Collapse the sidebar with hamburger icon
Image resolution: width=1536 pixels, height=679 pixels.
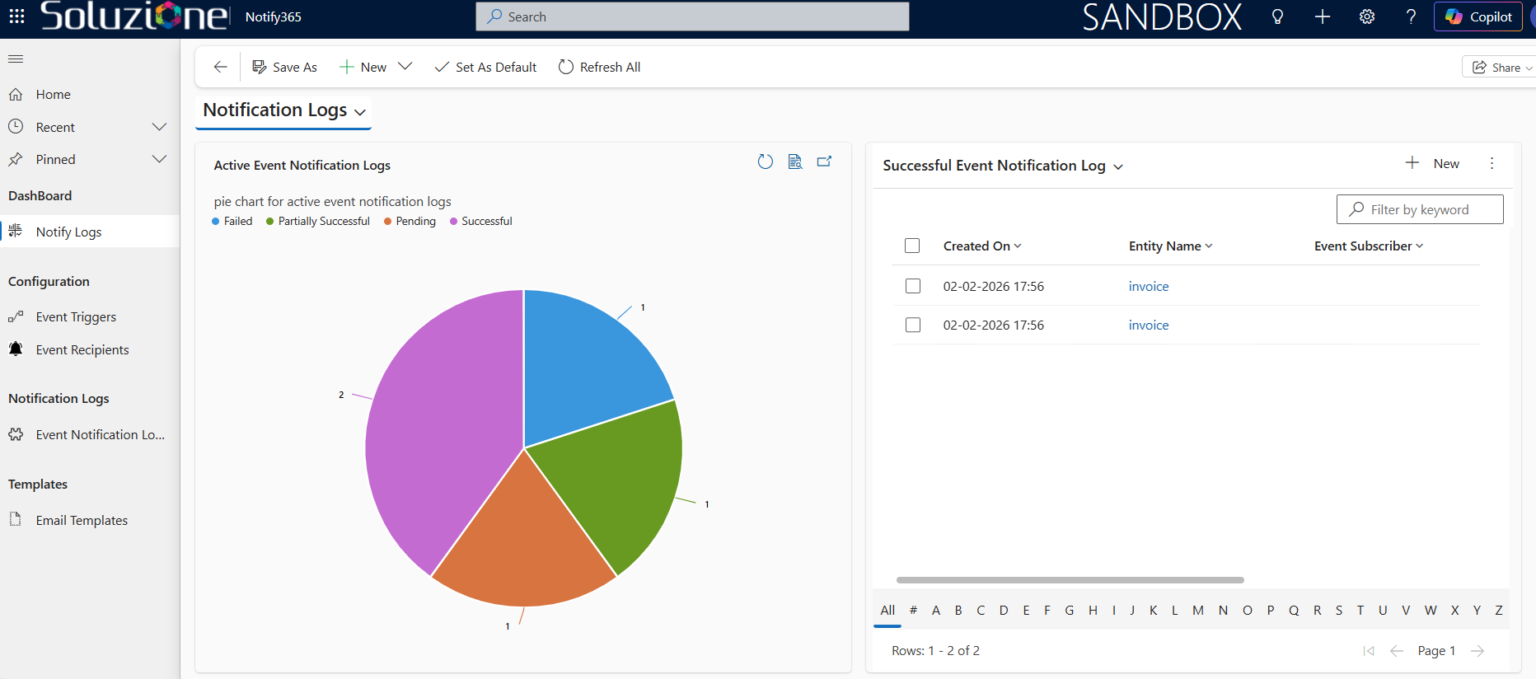coord(15,59)
